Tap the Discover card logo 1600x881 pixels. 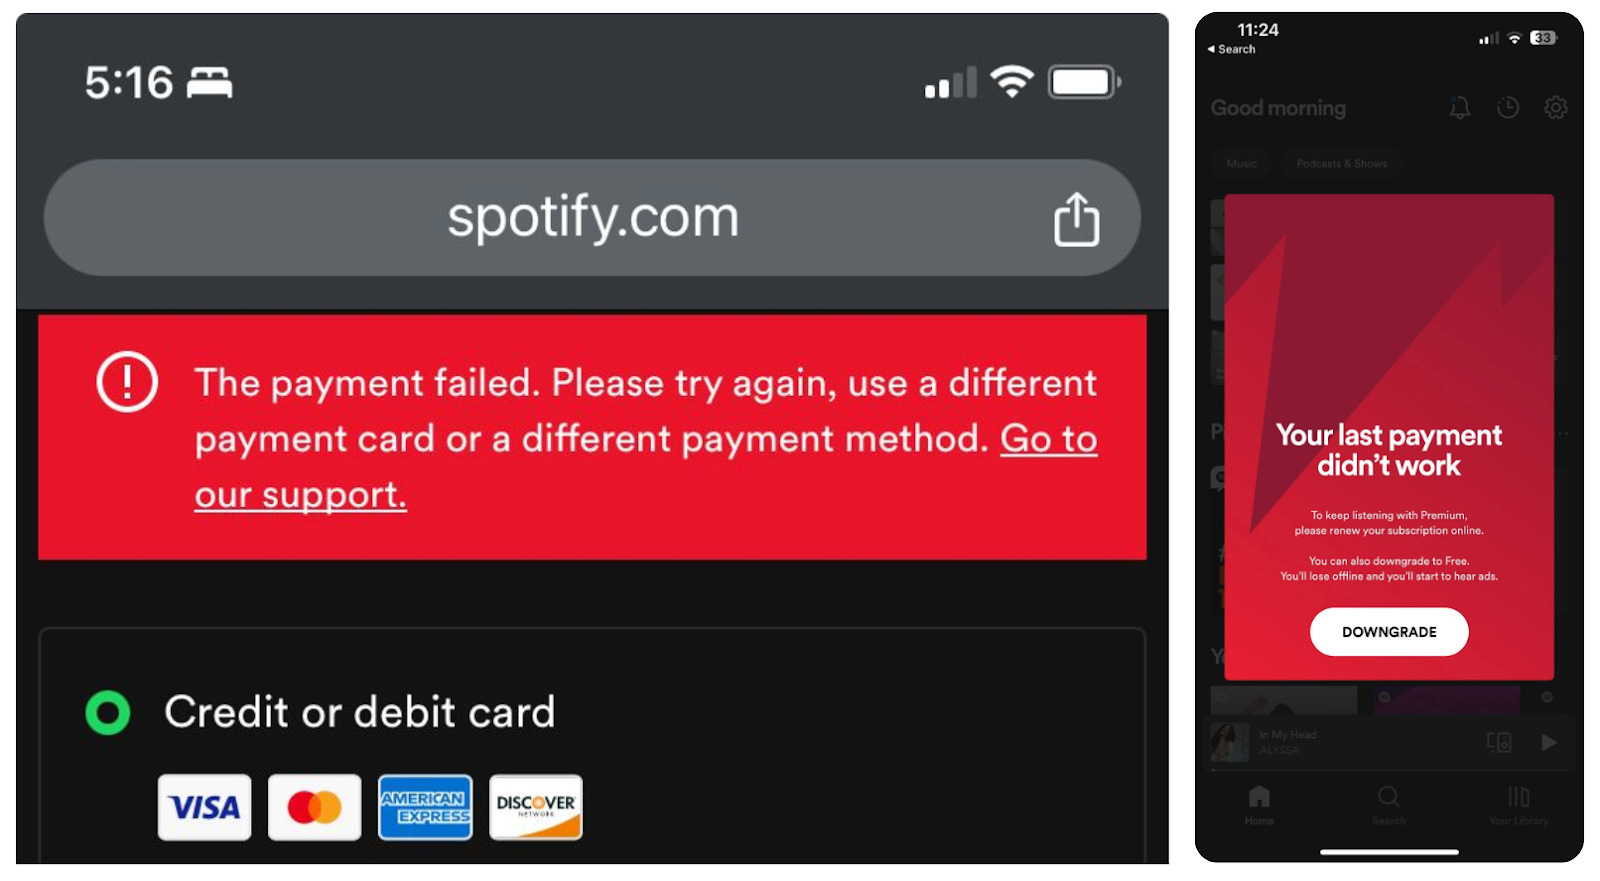[x=535, y=807]
